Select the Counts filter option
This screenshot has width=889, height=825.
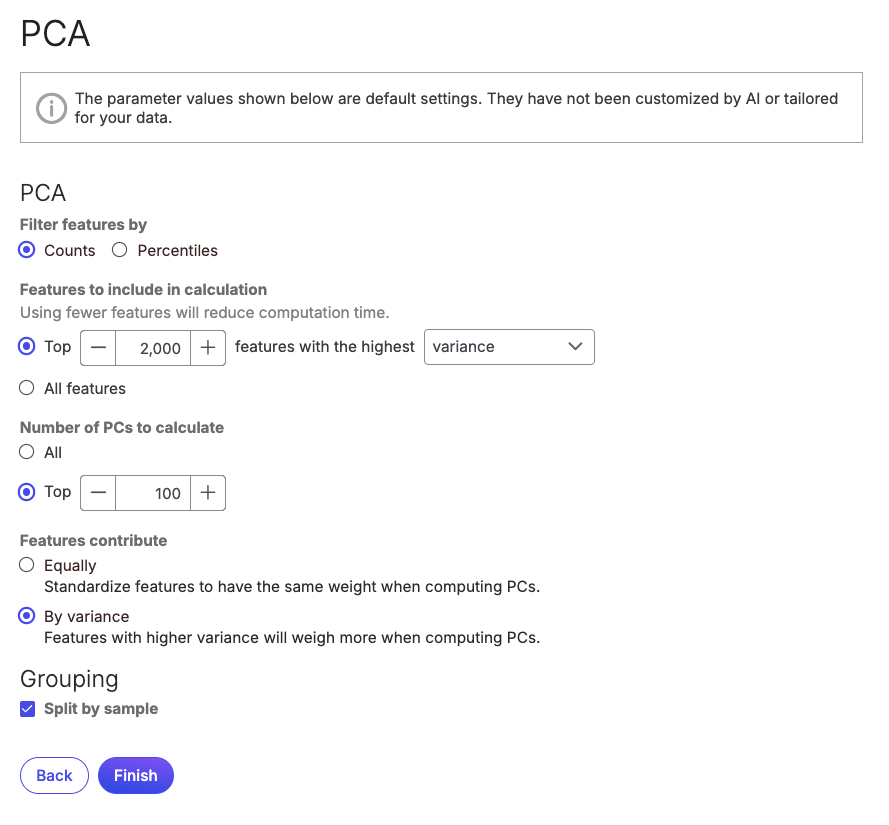(x=28, y=250)
